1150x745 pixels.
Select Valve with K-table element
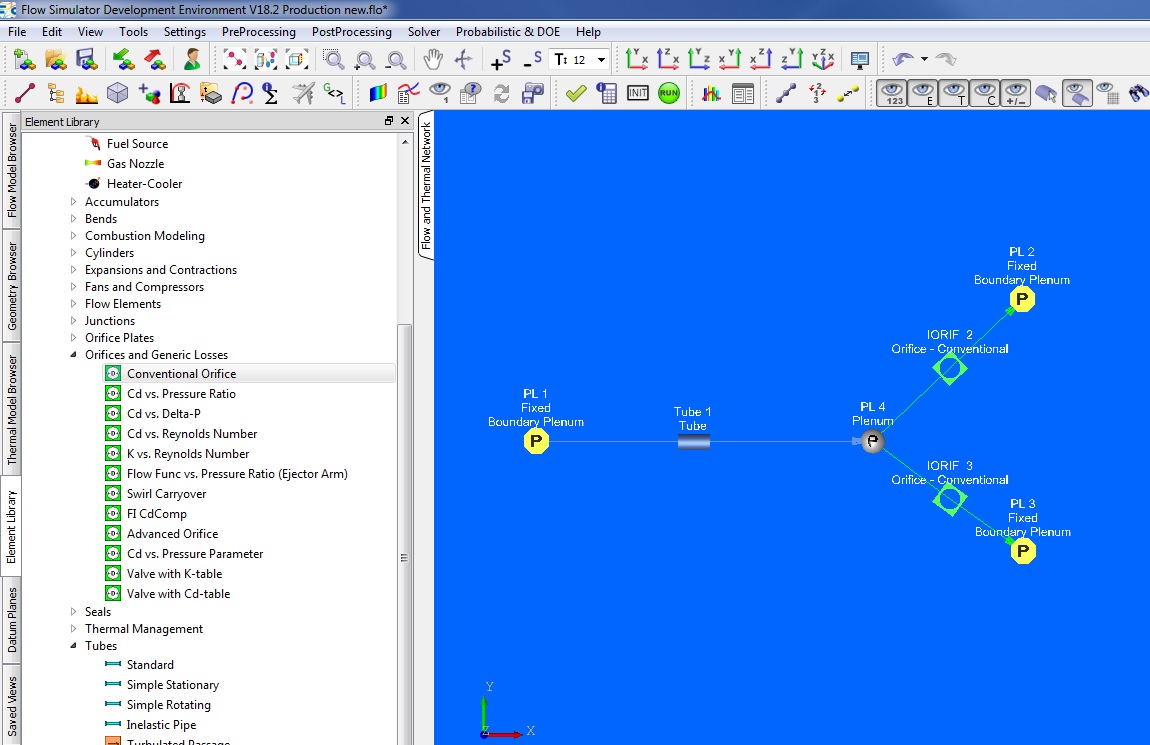coord(174,574)
